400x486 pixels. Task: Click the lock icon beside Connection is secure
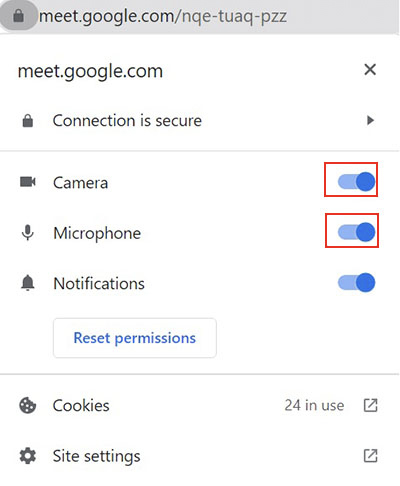coord(28,121)
